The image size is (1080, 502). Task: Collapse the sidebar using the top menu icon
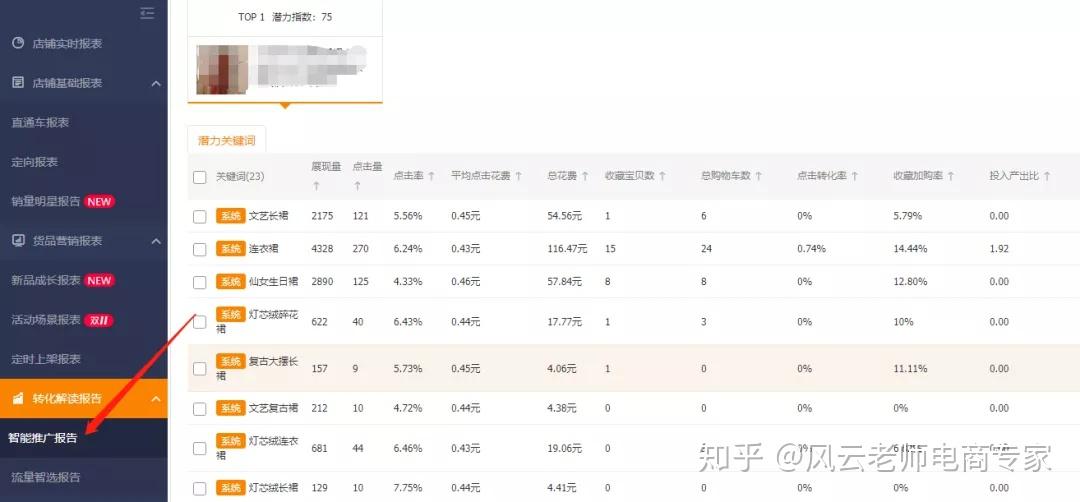coord(147,12)
